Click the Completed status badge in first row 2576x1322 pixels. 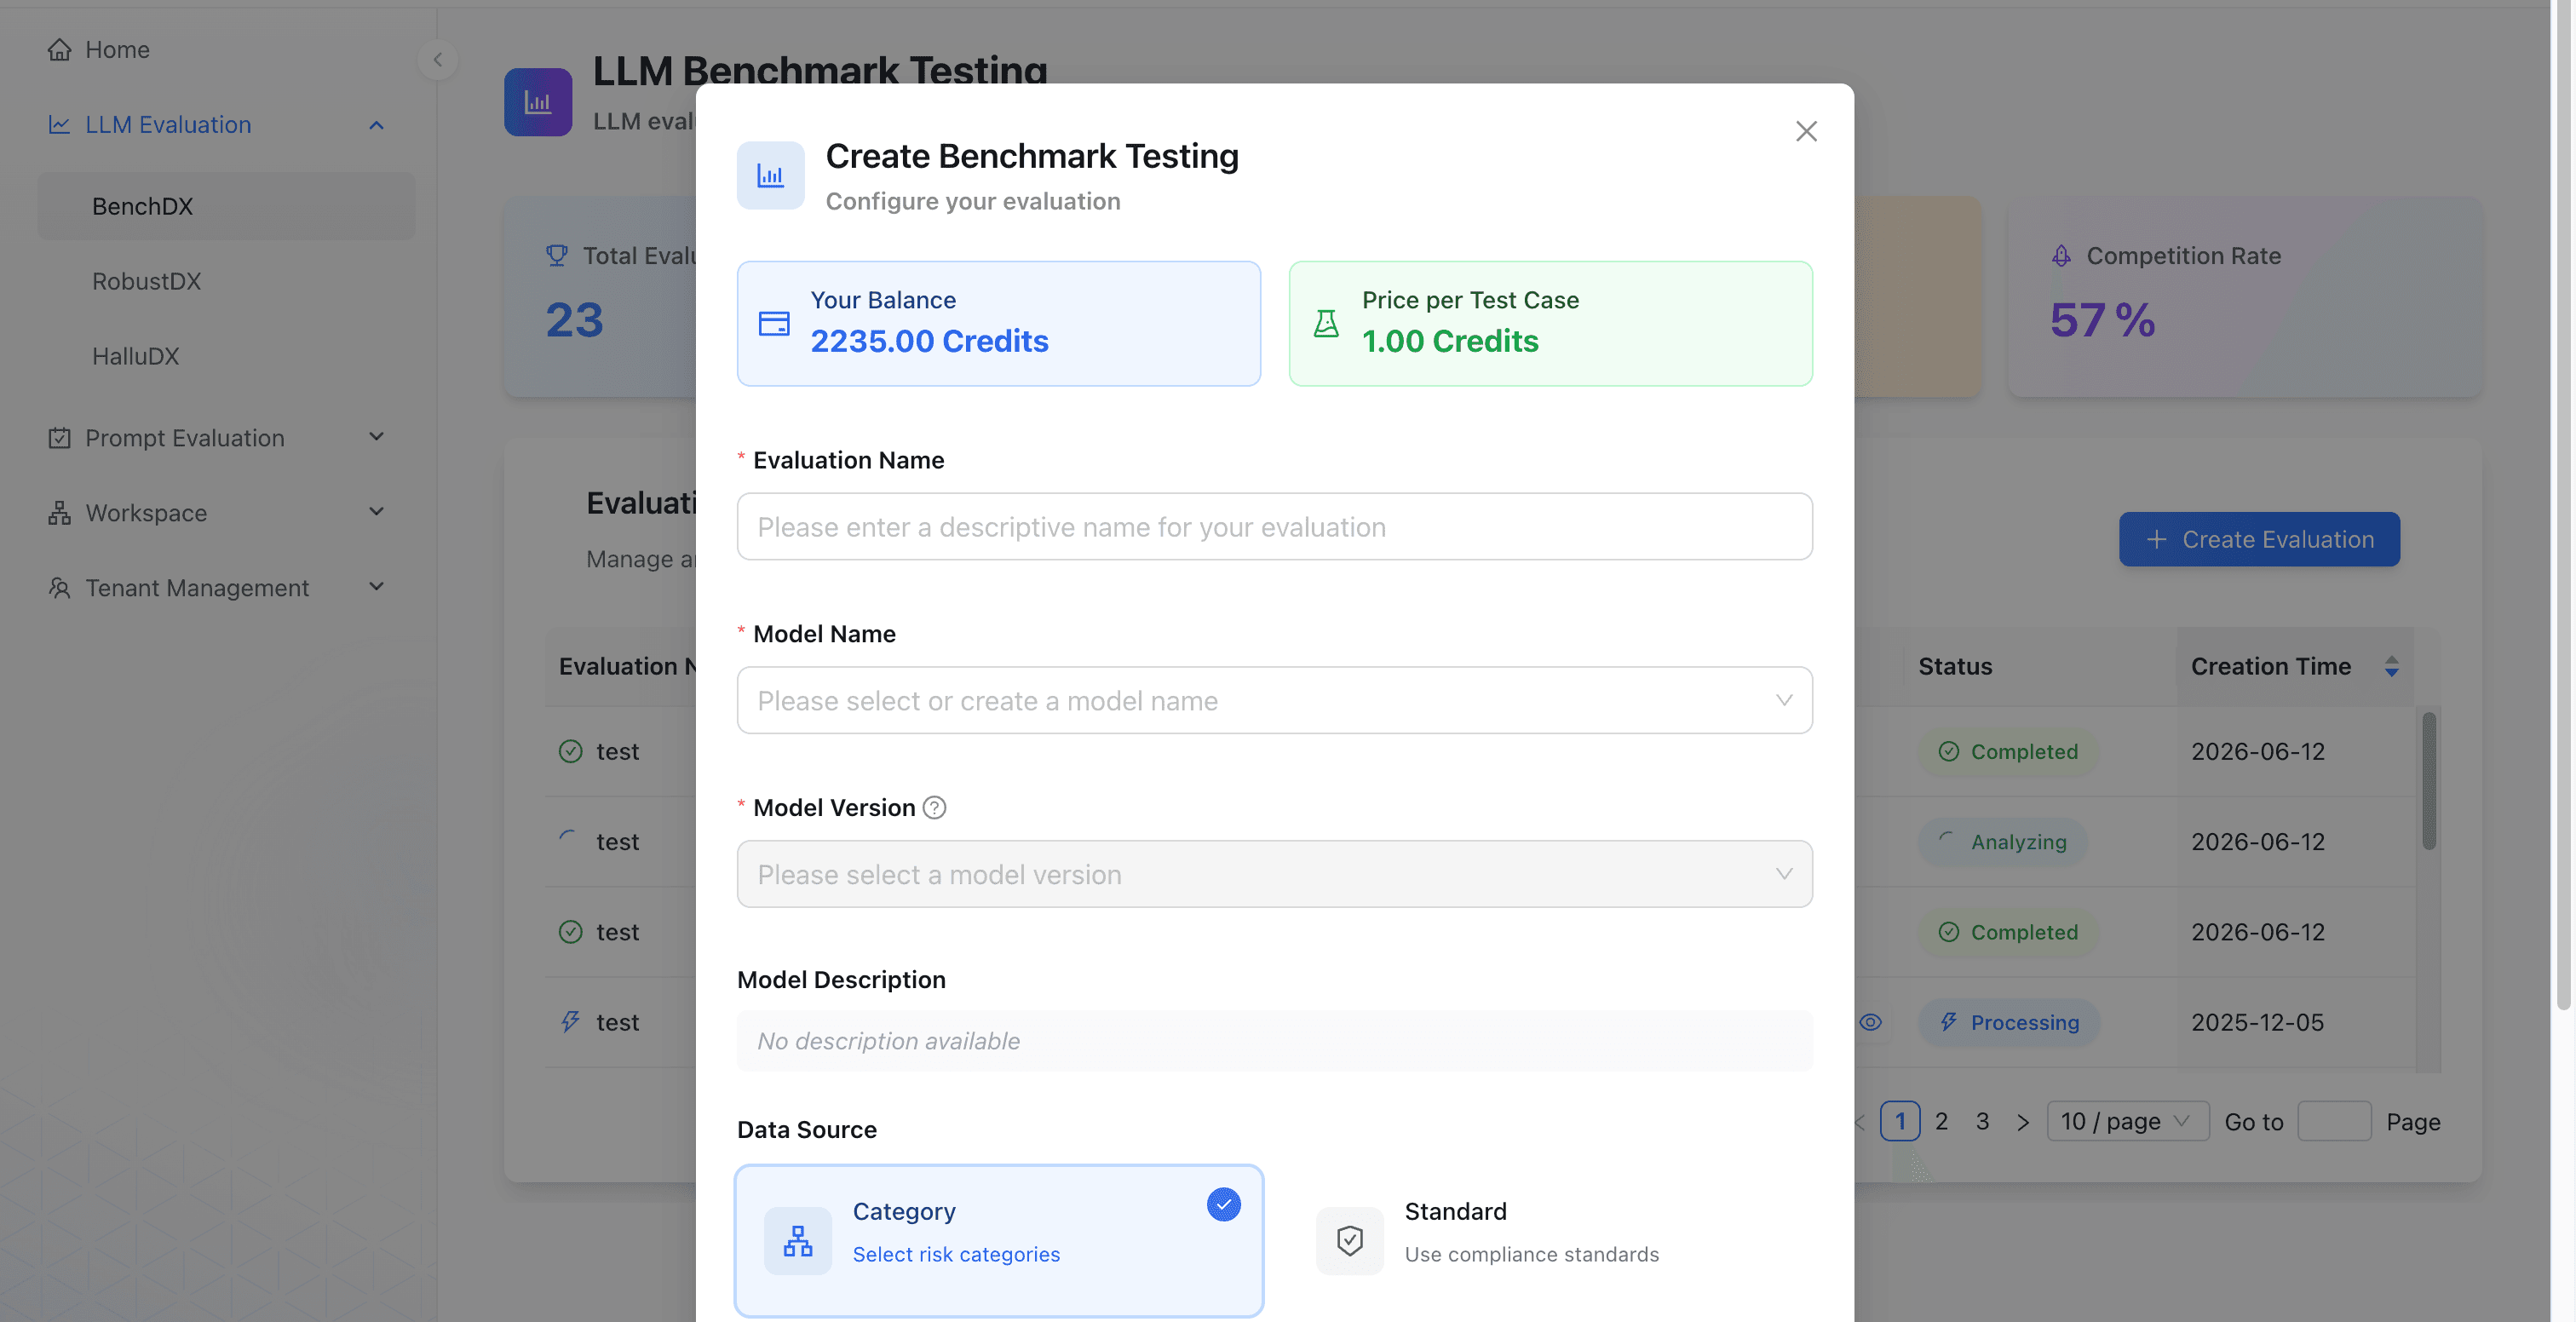point(2009,751)
